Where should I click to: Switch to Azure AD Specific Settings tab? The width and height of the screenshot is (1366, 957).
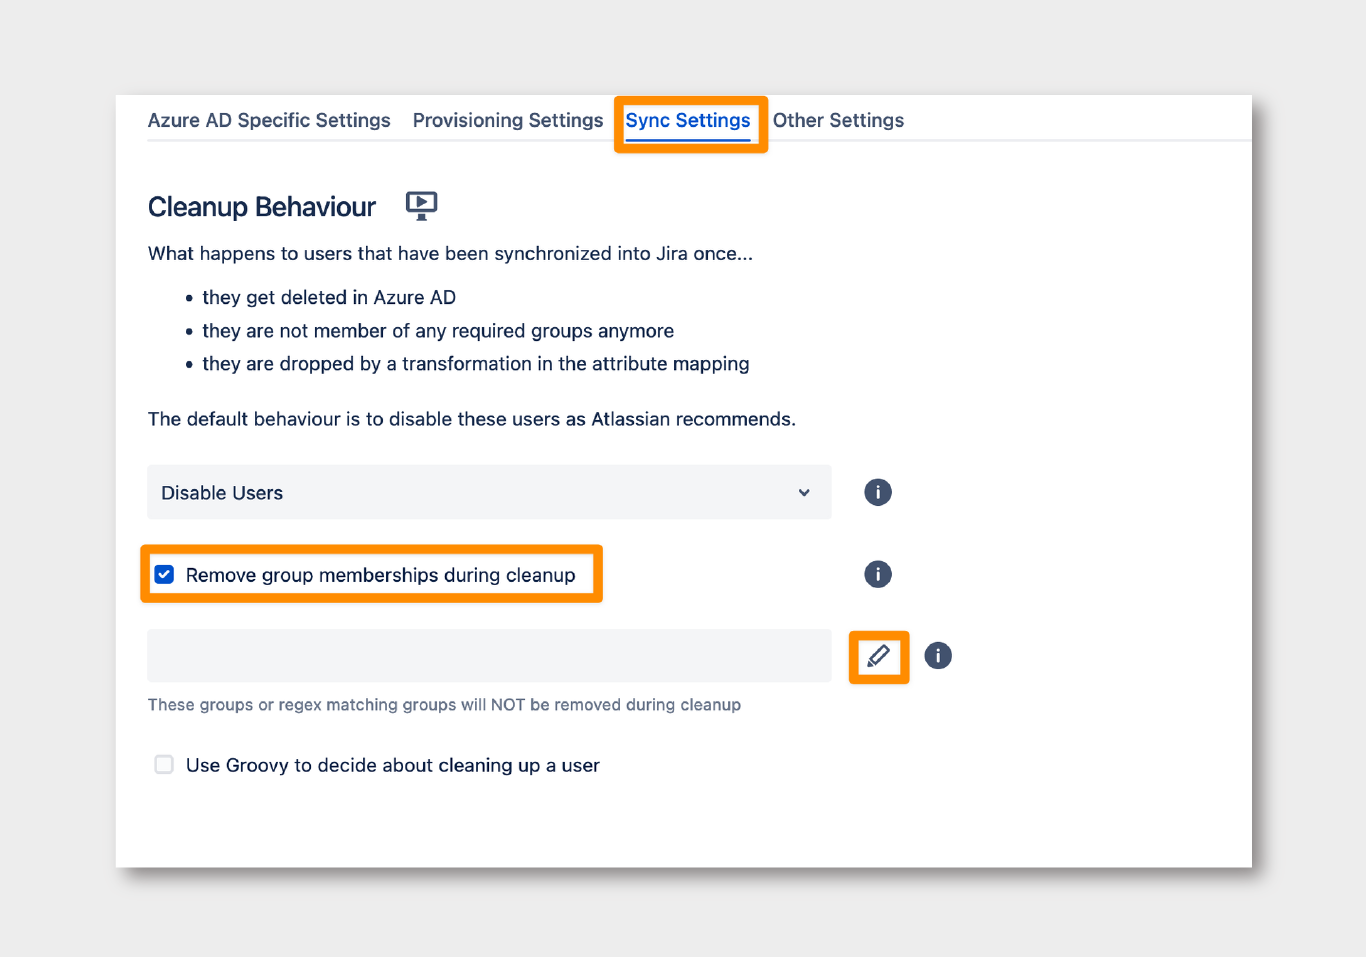click(x=269, y=120)
